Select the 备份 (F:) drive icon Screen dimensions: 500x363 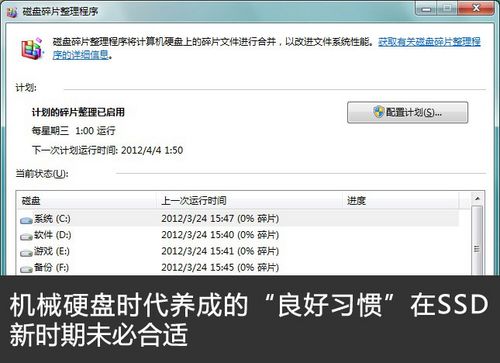pos(26,268)
